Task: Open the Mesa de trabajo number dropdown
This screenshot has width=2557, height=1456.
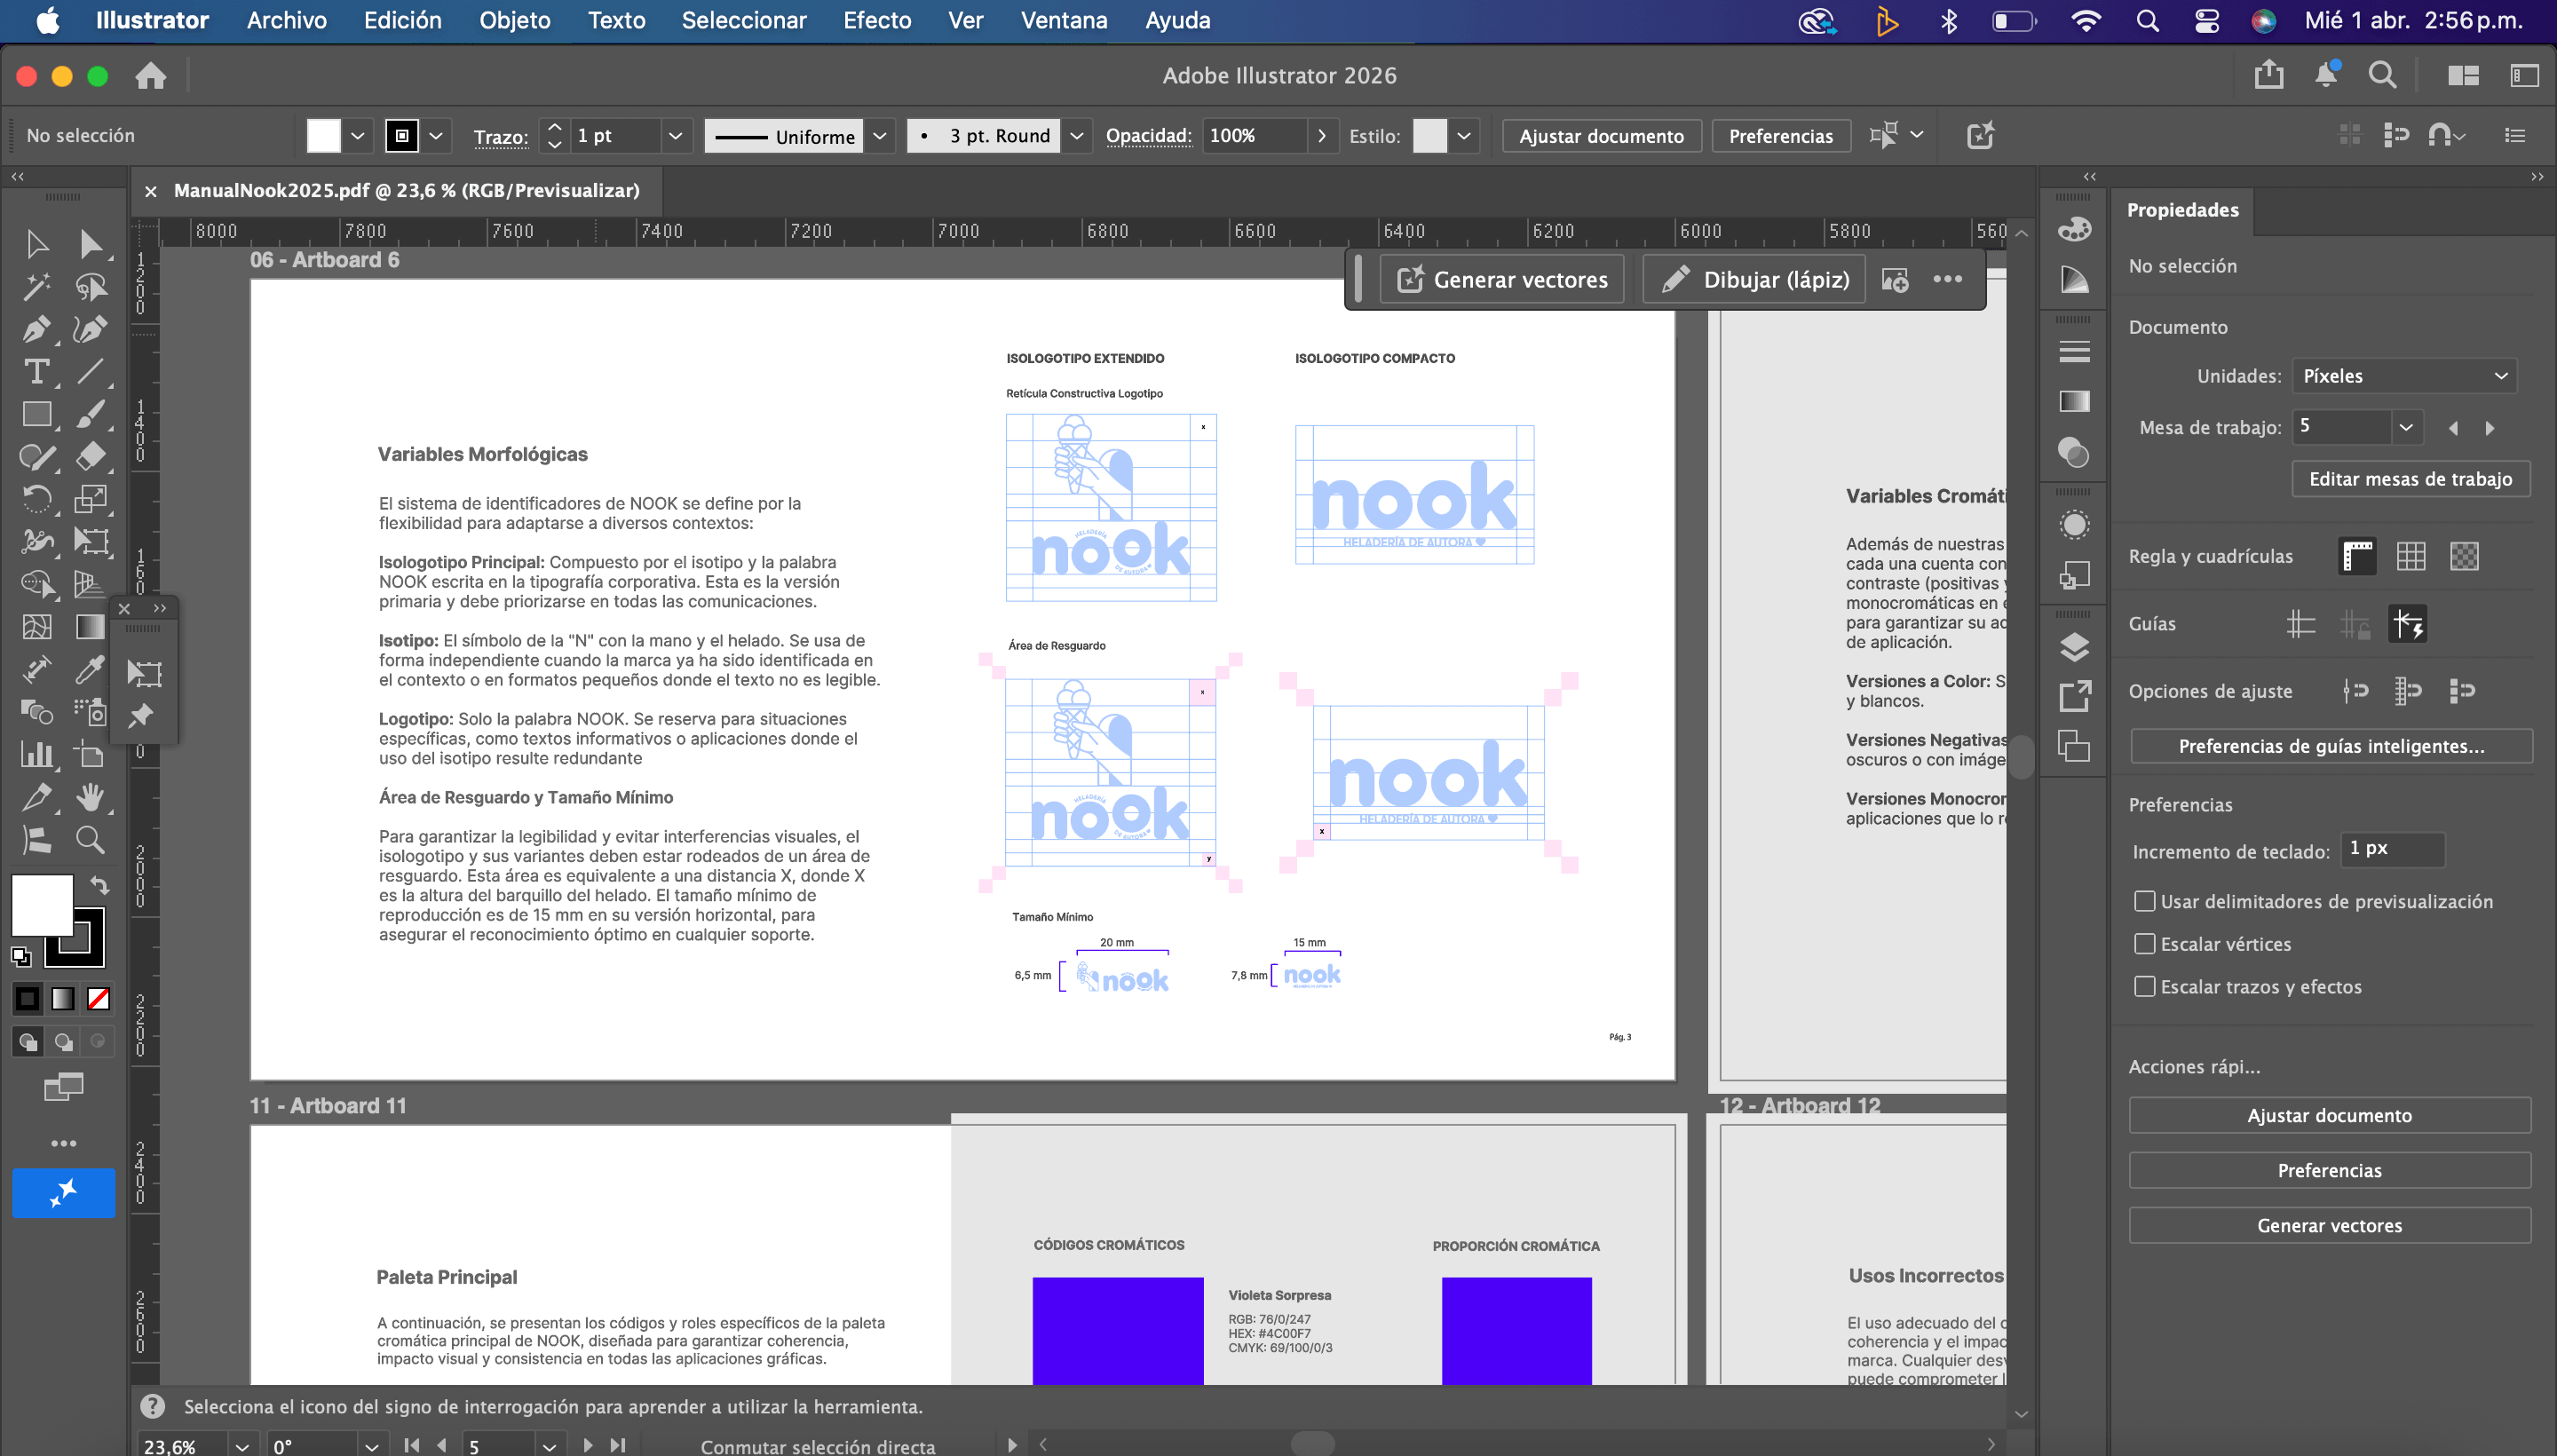Action: coord(2405,427)
